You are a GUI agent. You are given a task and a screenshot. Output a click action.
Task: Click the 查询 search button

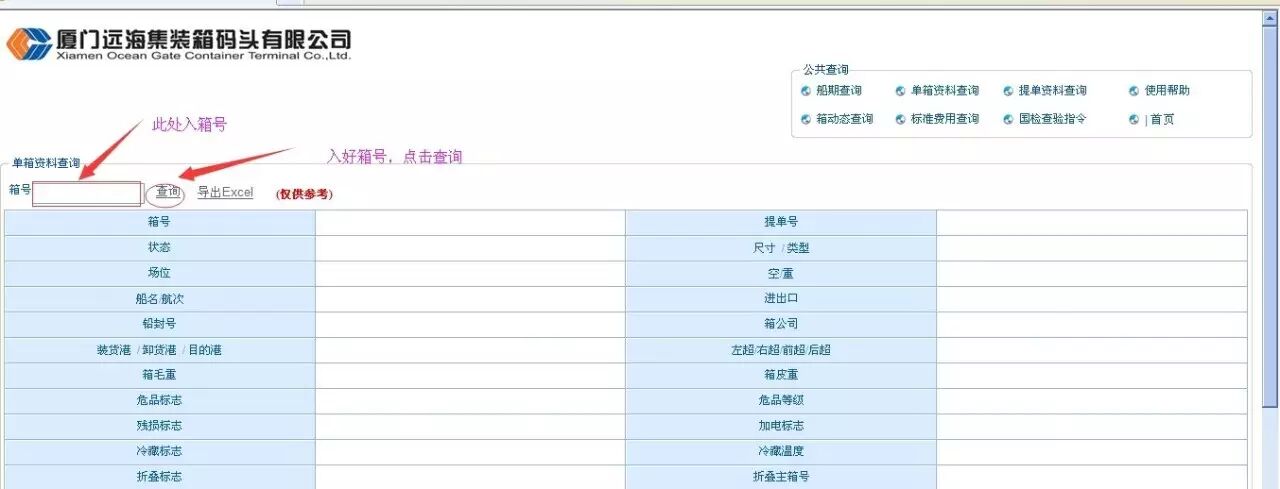pyautogui.click(x=167, y=192)
